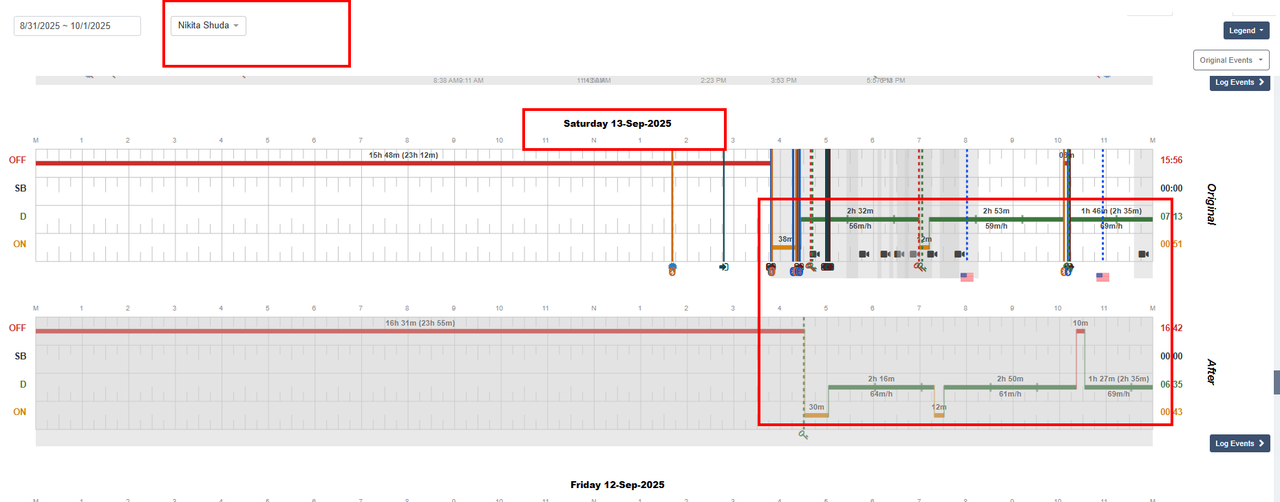Select the 2h 32m driving segment in Original
Screen dimensions: 1280x502
[x=859, y=218]
